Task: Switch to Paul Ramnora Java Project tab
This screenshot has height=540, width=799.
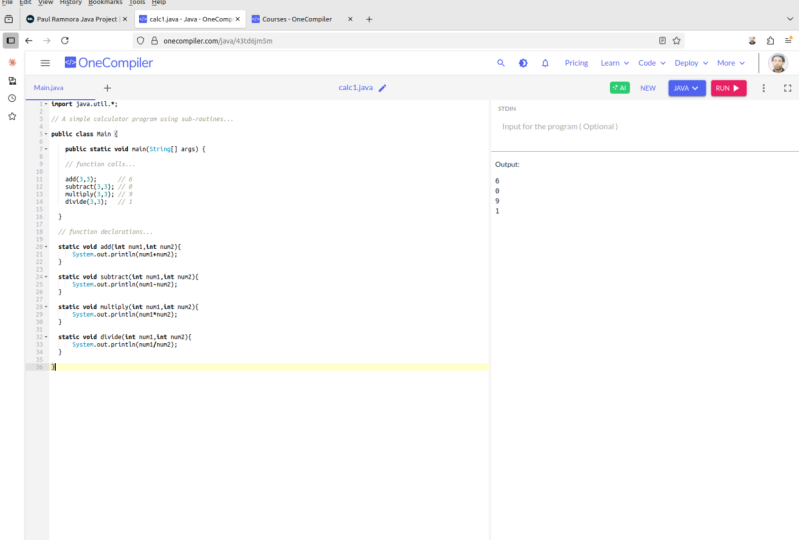Action: click(x=72, y=19)
